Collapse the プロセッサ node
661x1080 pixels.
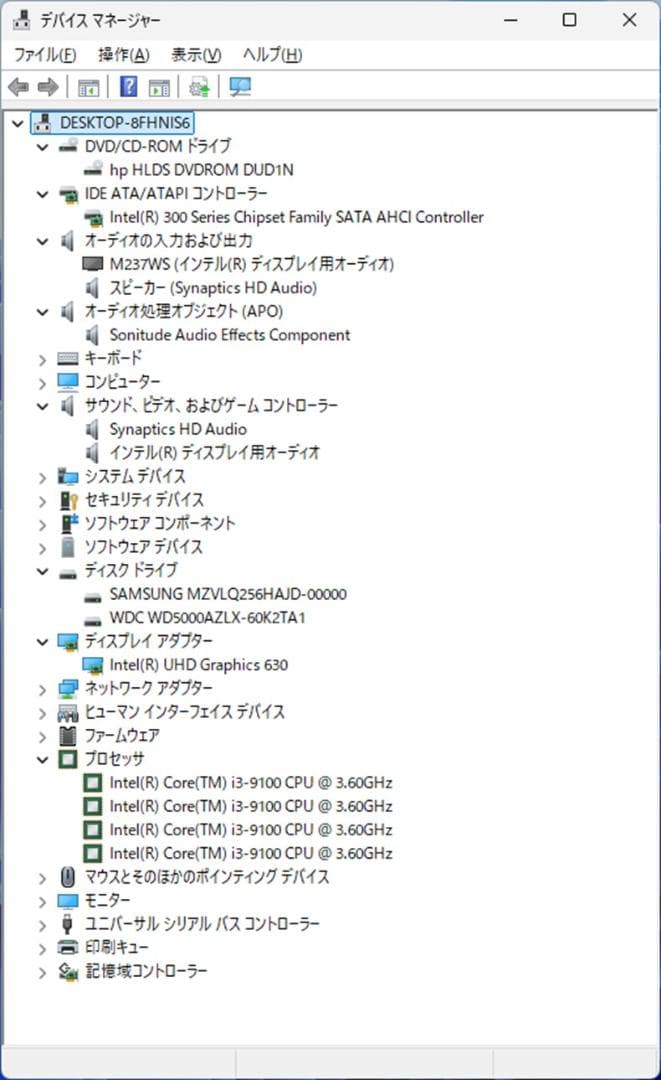[x=43, y=760]
